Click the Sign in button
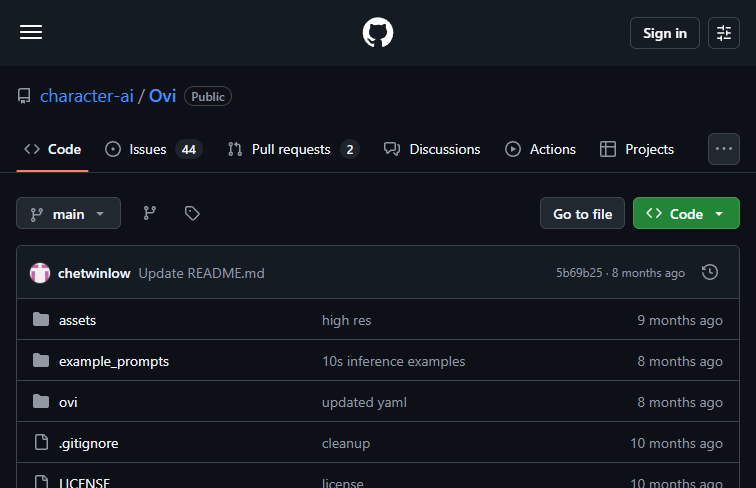Image resolution: width=756 pixels, height=488 pixels. [x=664, y=33]
